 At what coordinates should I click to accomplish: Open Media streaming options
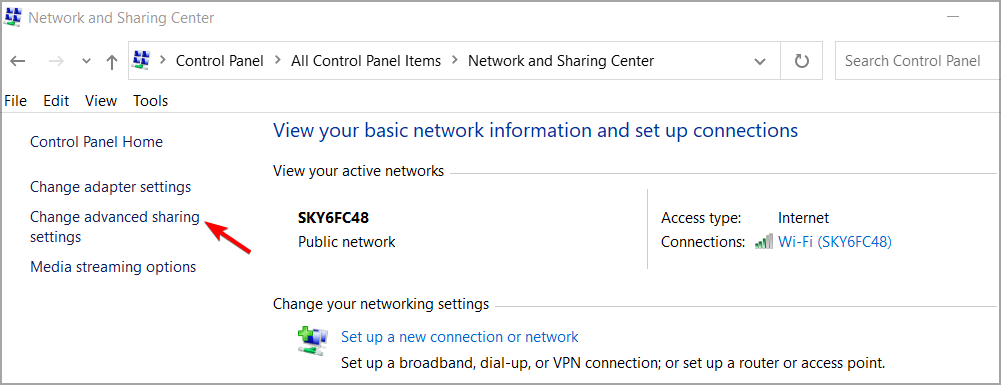113,267
